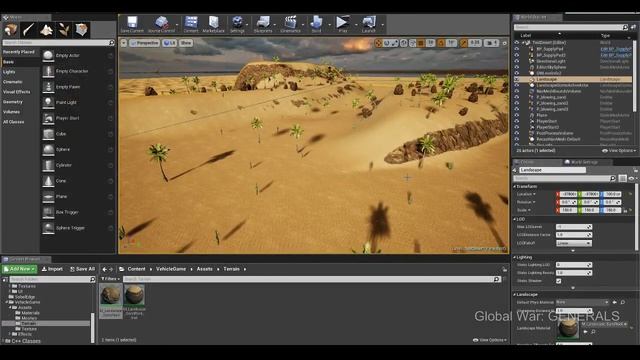The height and width of the screenshot is (360, 640).
Task: Toggle visibility of BP_SupplyPad2 actor
Action: tap(517, 55)
